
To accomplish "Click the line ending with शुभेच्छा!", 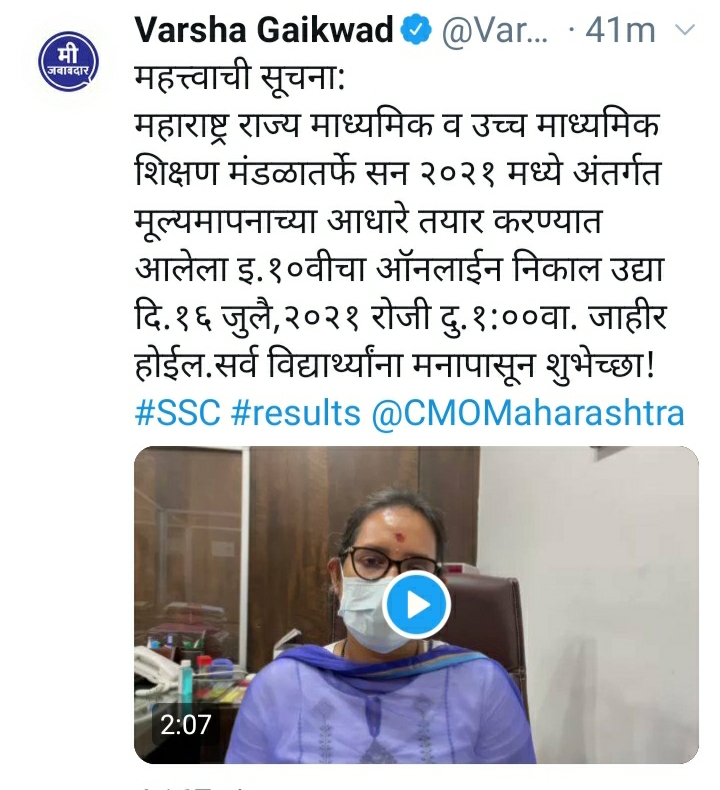I will coord(395,364).
